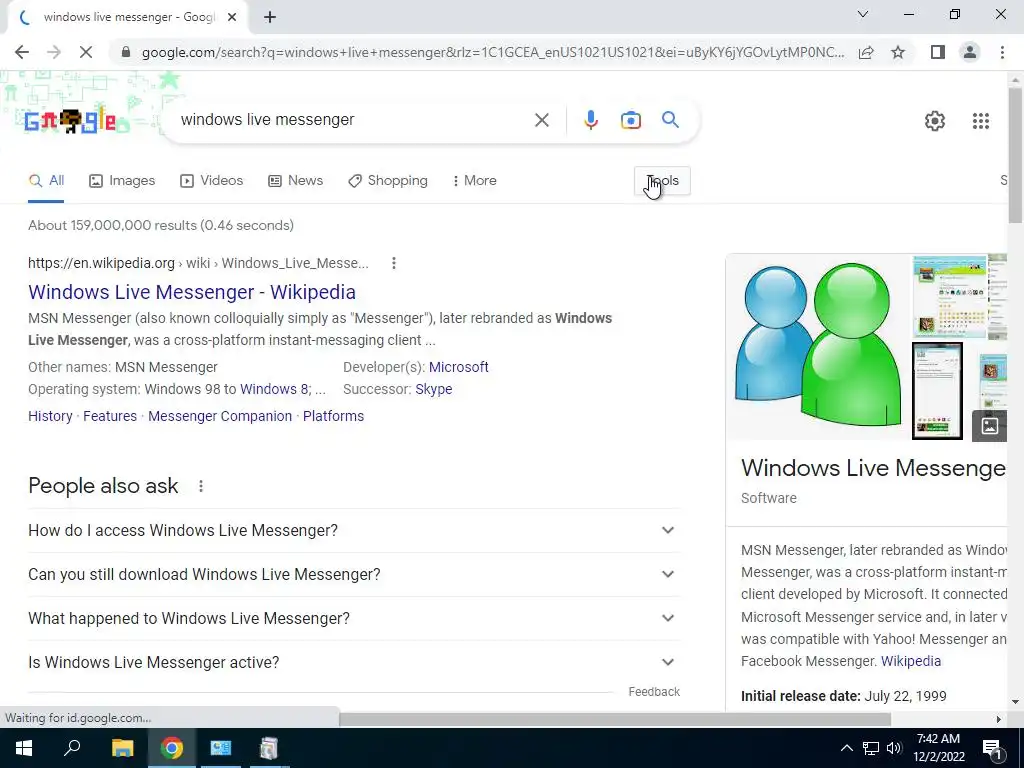1024x768 pixels.
Task: Stop loading the page
Action: click(86, 52)
